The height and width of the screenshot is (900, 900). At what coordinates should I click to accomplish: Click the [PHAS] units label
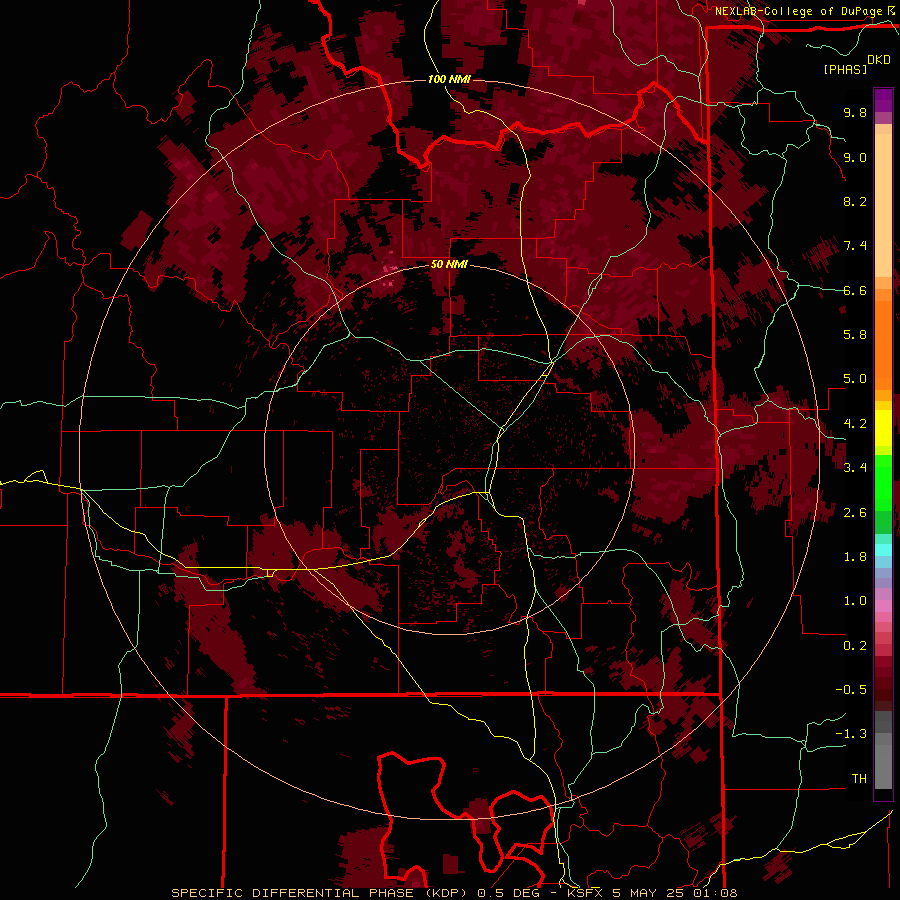click(x=845, y=69)
